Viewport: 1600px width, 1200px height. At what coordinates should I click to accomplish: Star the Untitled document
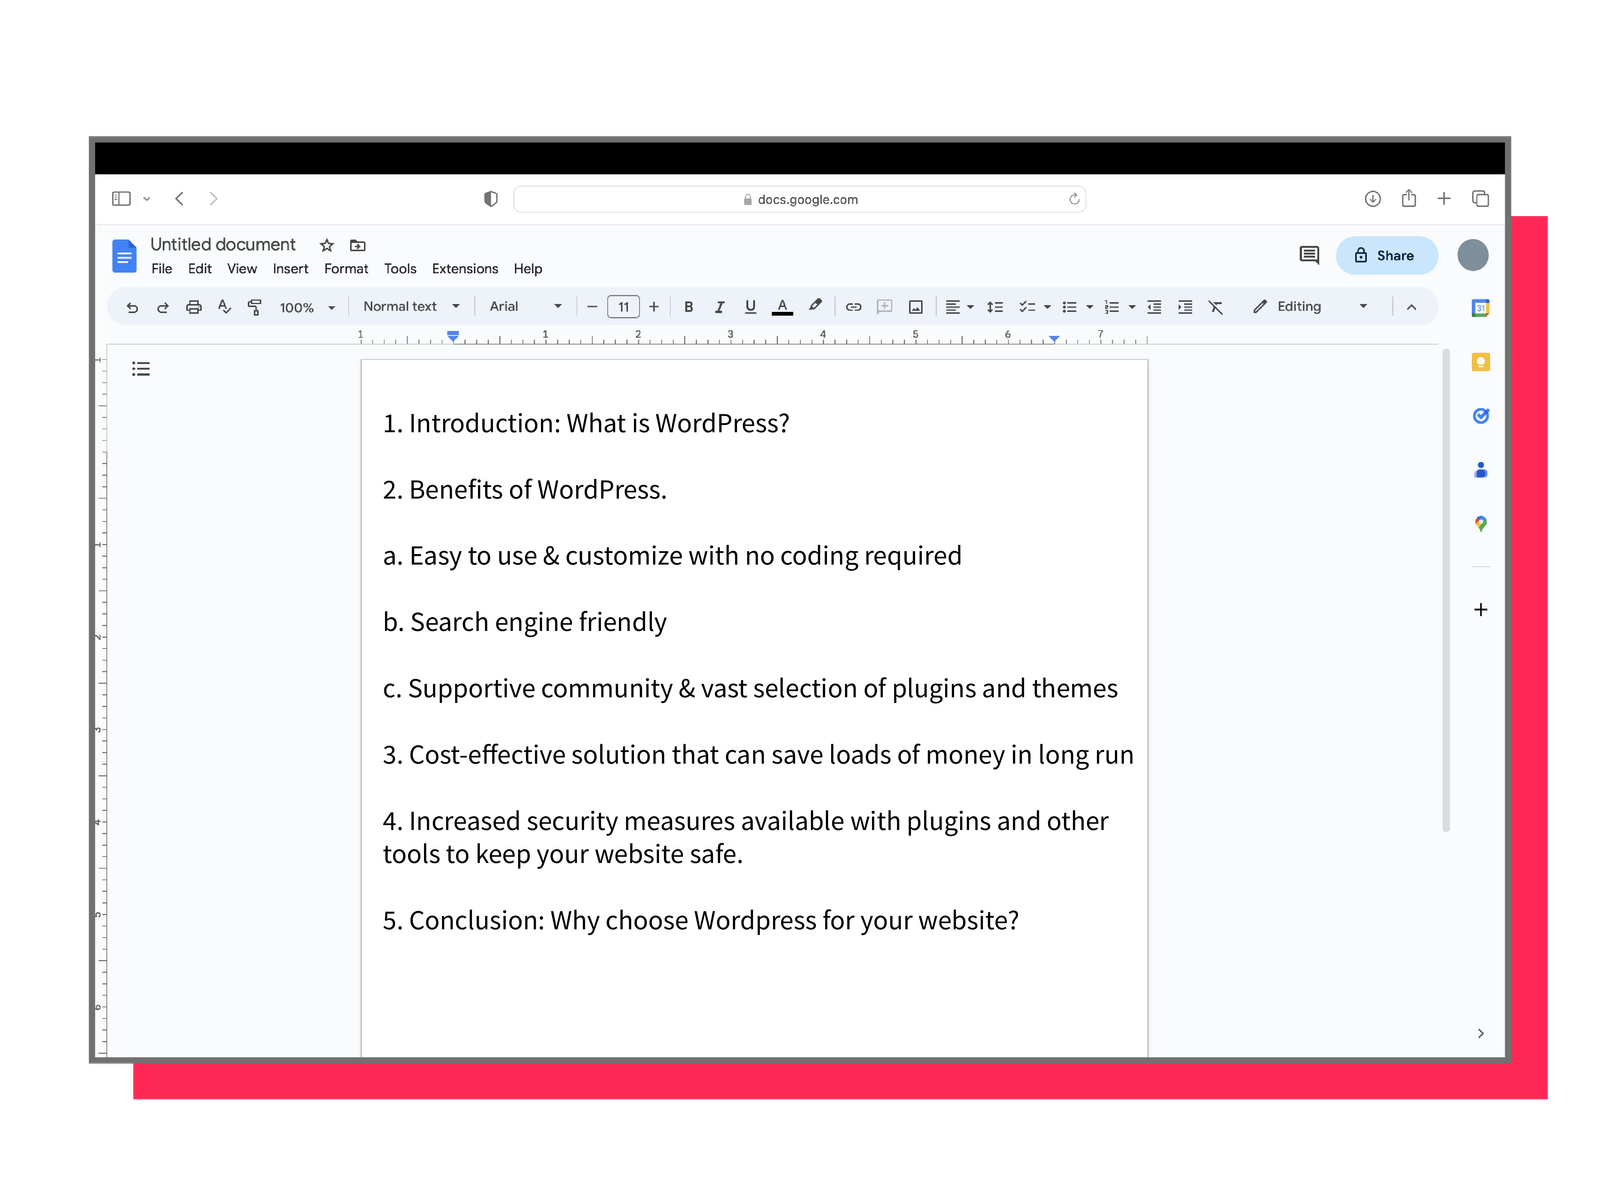(326, 245)
